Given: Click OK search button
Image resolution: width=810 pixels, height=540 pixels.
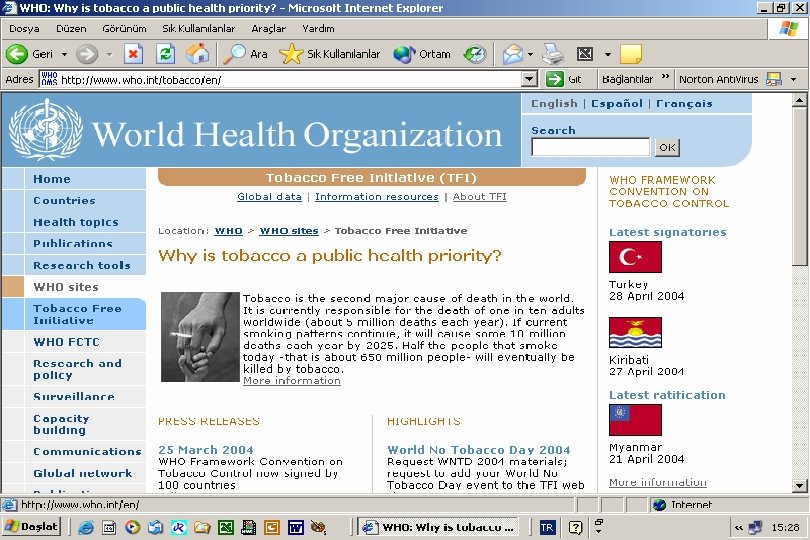Looking at the screenshot, I should pyautogui.click(x=667, y=147).
